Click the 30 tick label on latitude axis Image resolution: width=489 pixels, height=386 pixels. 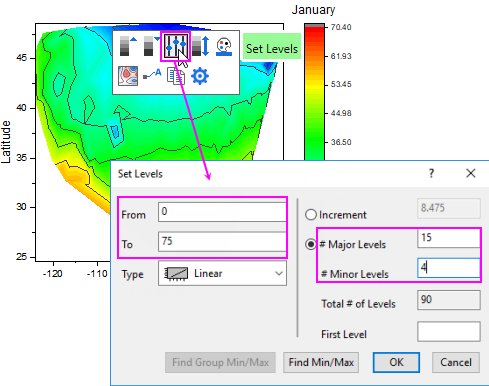pos(21,207)
